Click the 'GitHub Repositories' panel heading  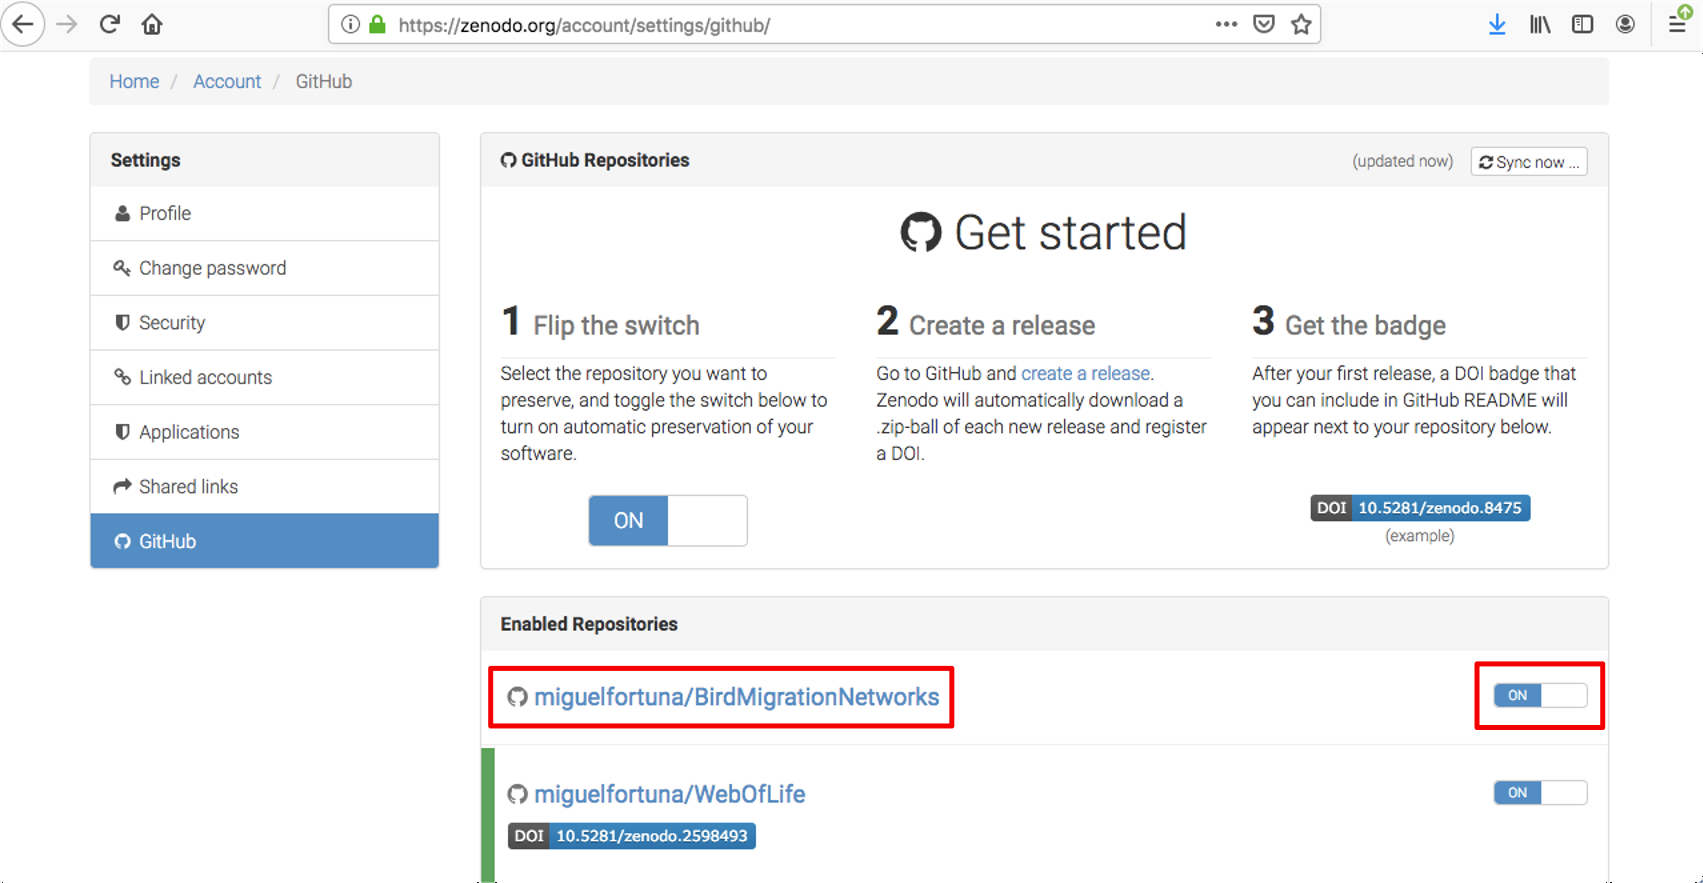tap(595, 160)
